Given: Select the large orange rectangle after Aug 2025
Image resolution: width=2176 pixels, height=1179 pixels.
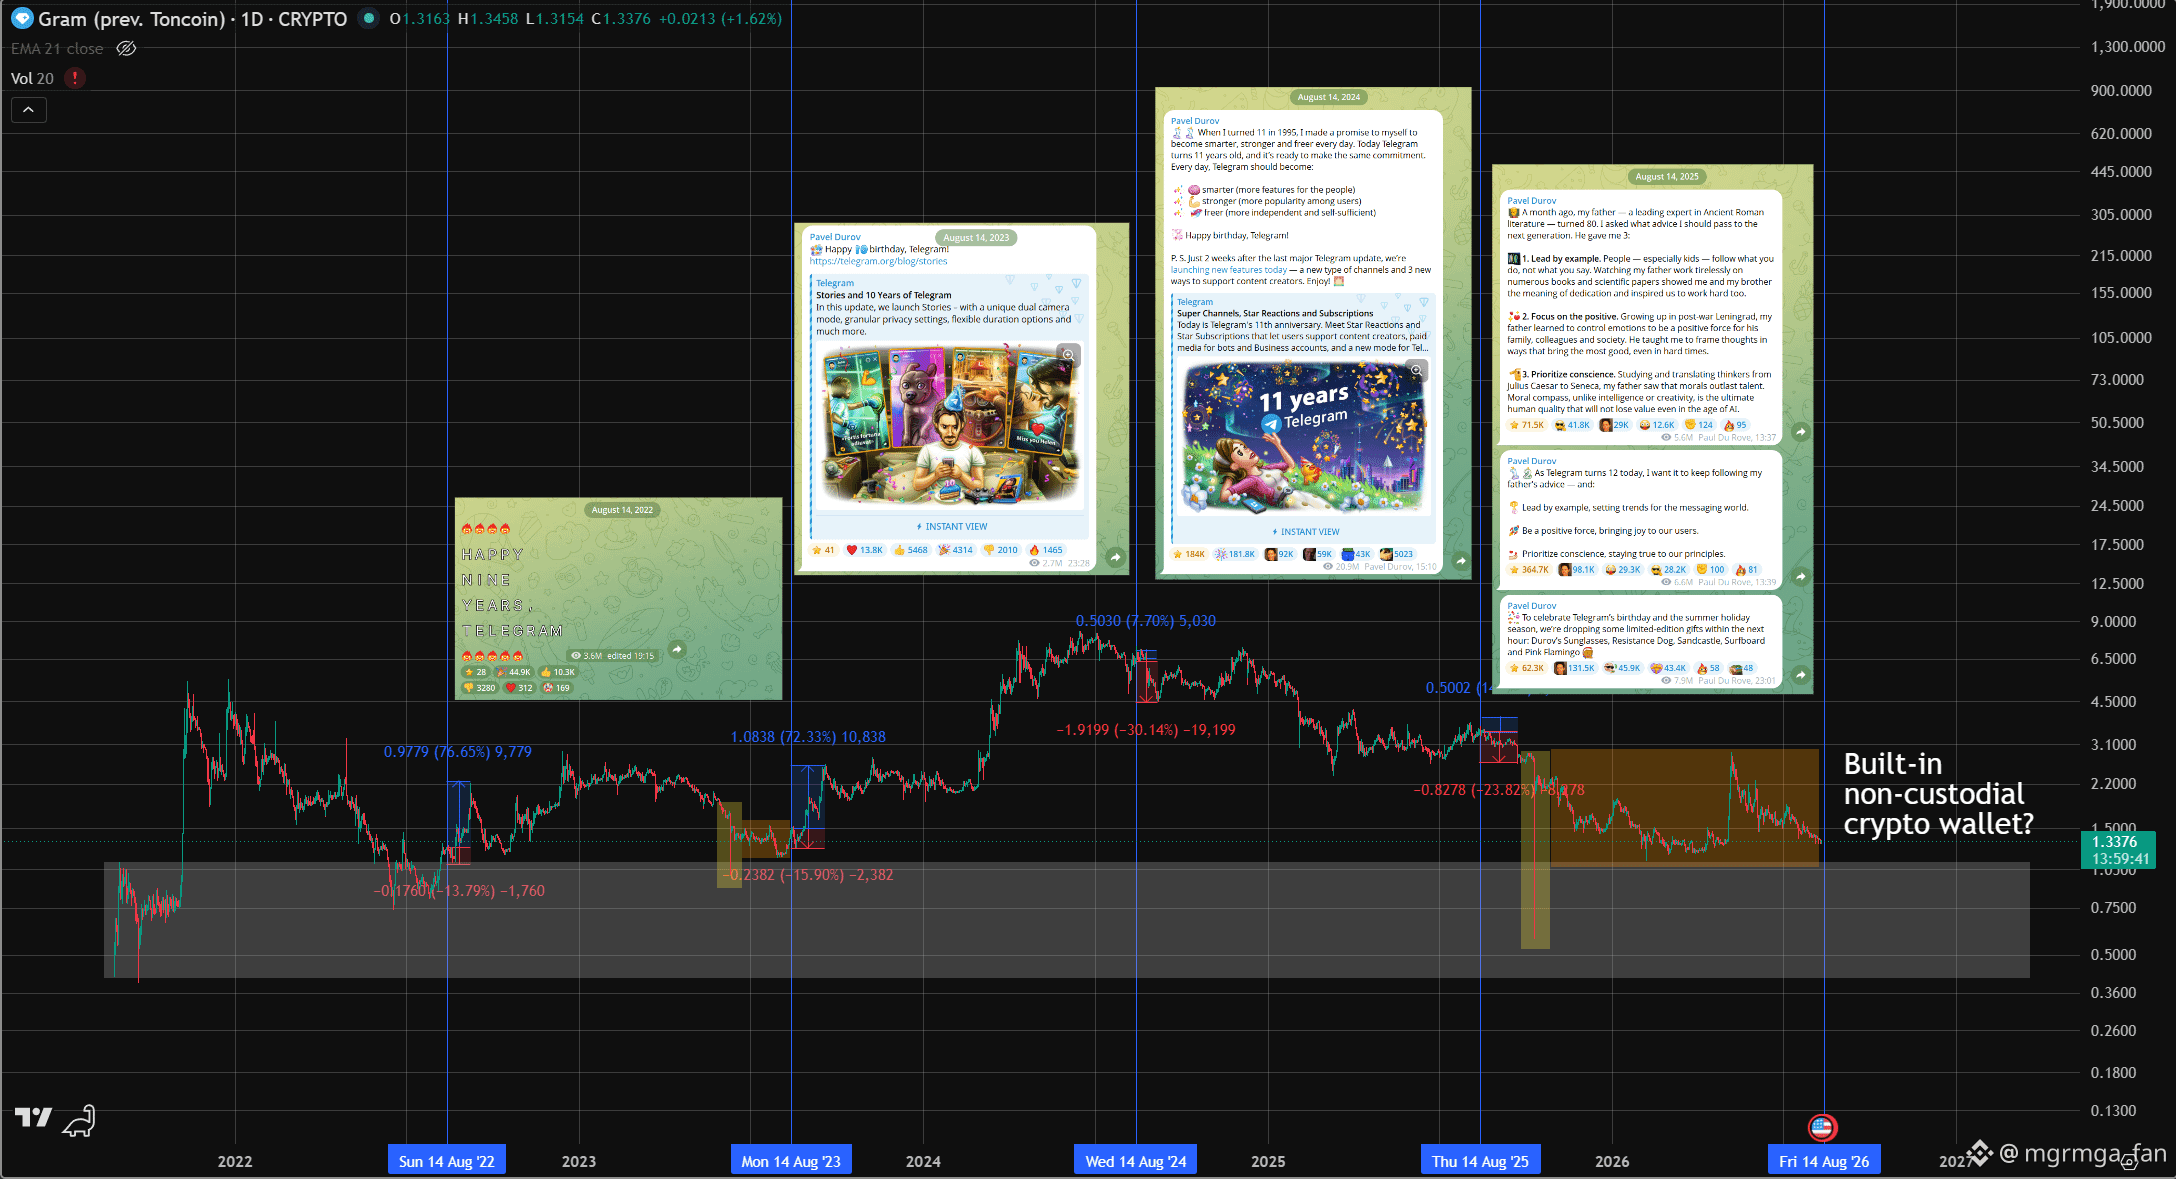Looking at the screenshot, I should (x=1685, y=807).
